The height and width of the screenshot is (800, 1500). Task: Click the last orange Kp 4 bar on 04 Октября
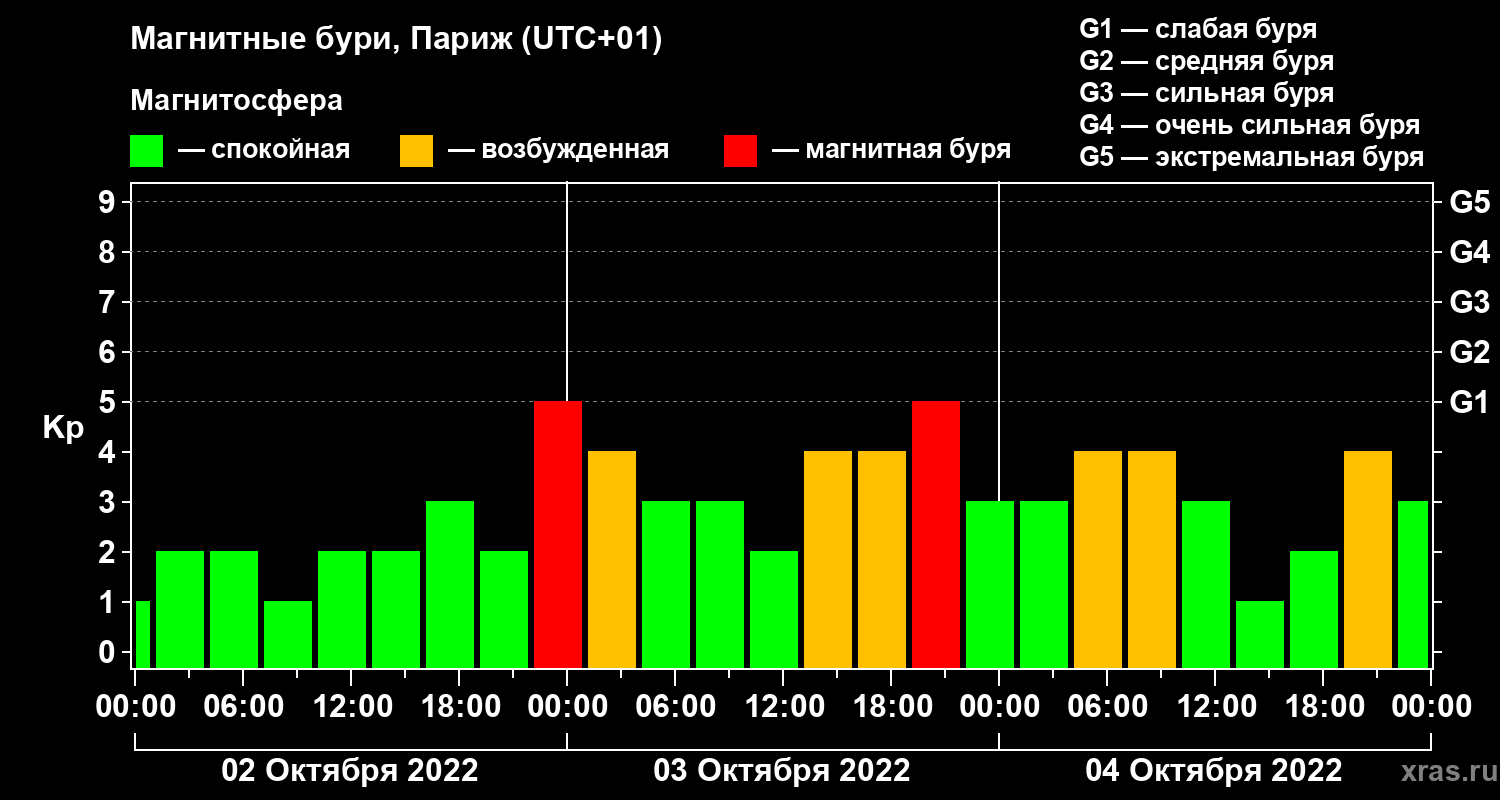pyautogui.click(x=1368, y=560)
